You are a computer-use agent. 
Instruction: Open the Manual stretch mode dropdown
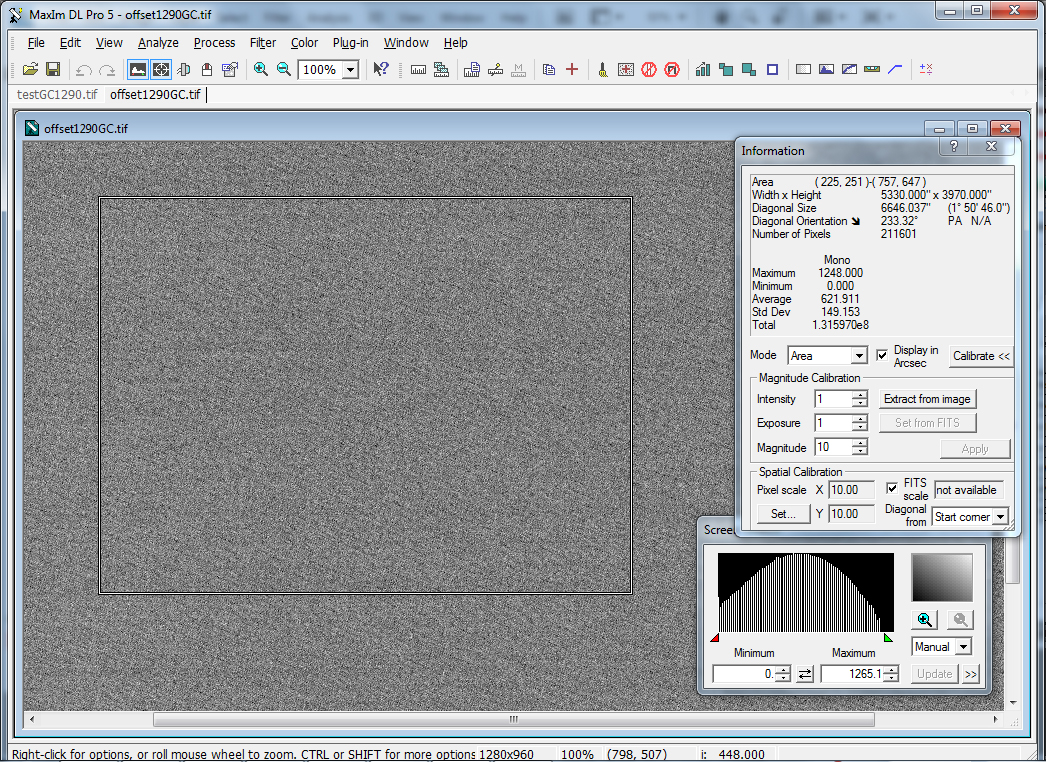(963, 647)
